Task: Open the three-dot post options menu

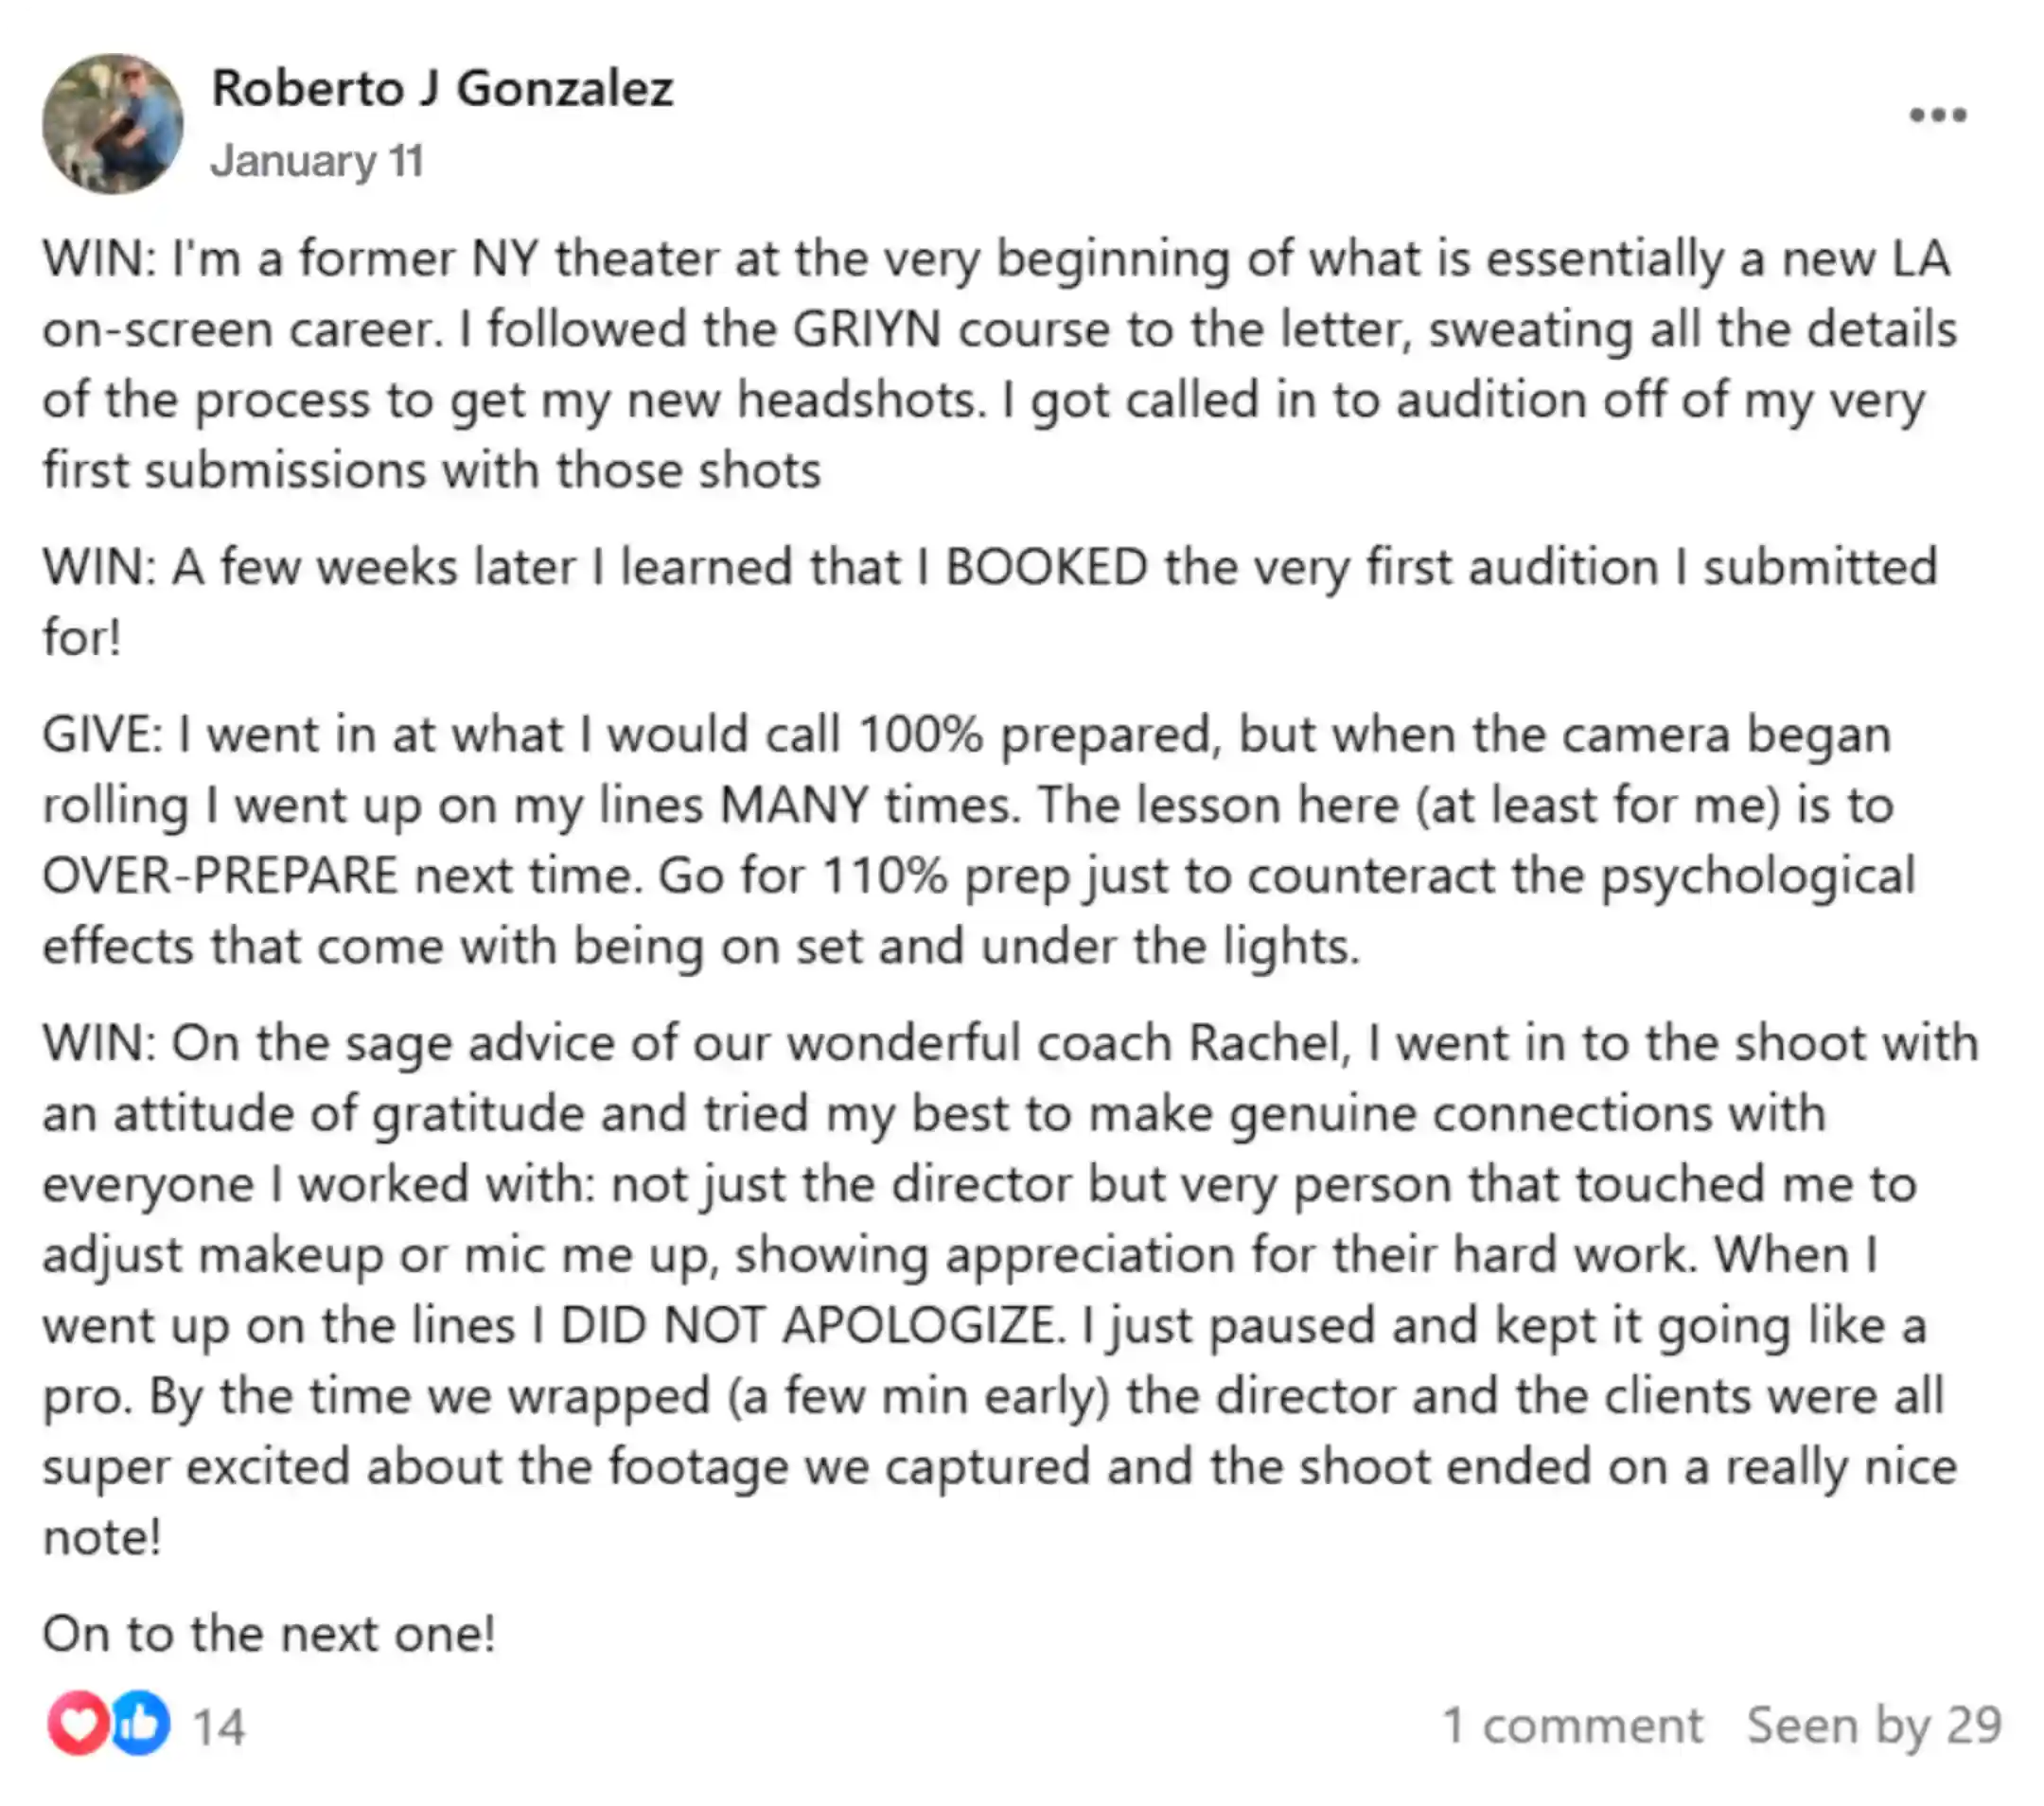Action: pos(1937,115)
